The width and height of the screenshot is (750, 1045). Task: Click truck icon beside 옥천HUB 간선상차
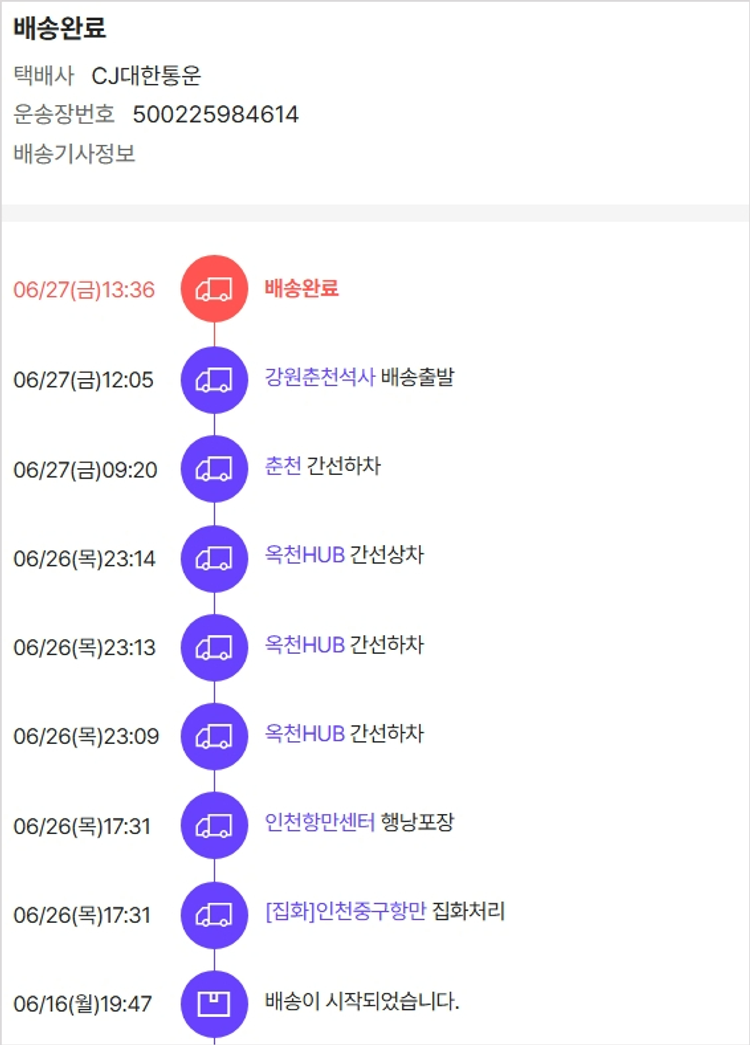point(214,558)
